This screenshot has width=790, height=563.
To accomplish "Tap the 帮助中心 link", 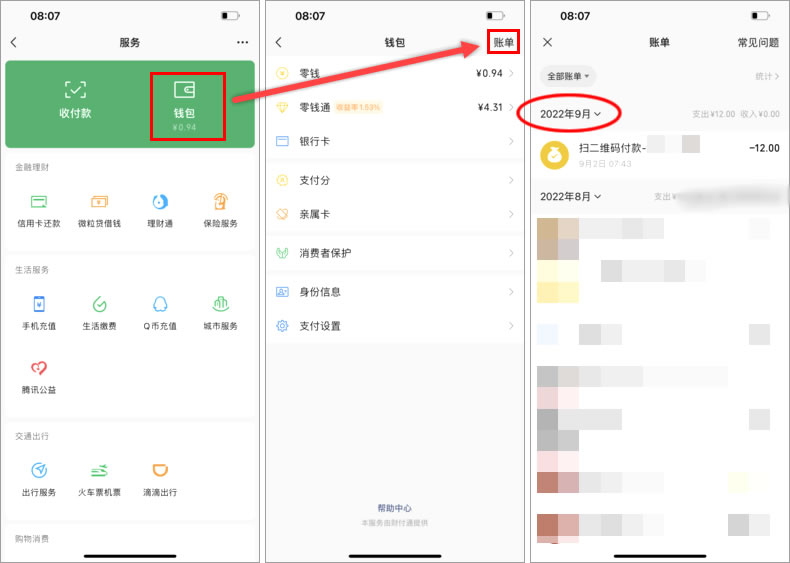I will 394,508.
